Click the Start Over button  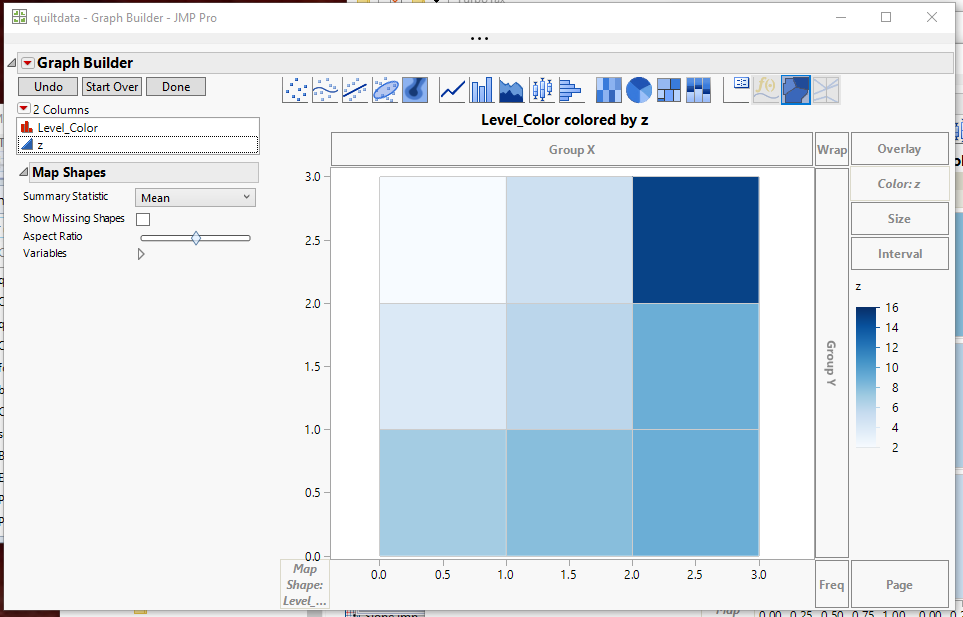point(112,87)
